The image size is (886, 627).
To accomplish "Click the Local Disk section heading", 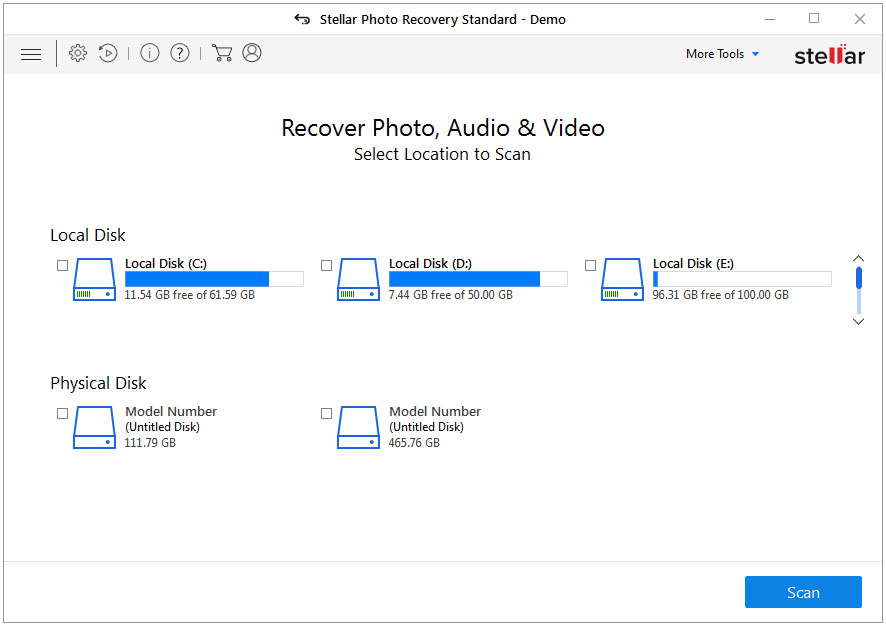I will click(87, 235).
